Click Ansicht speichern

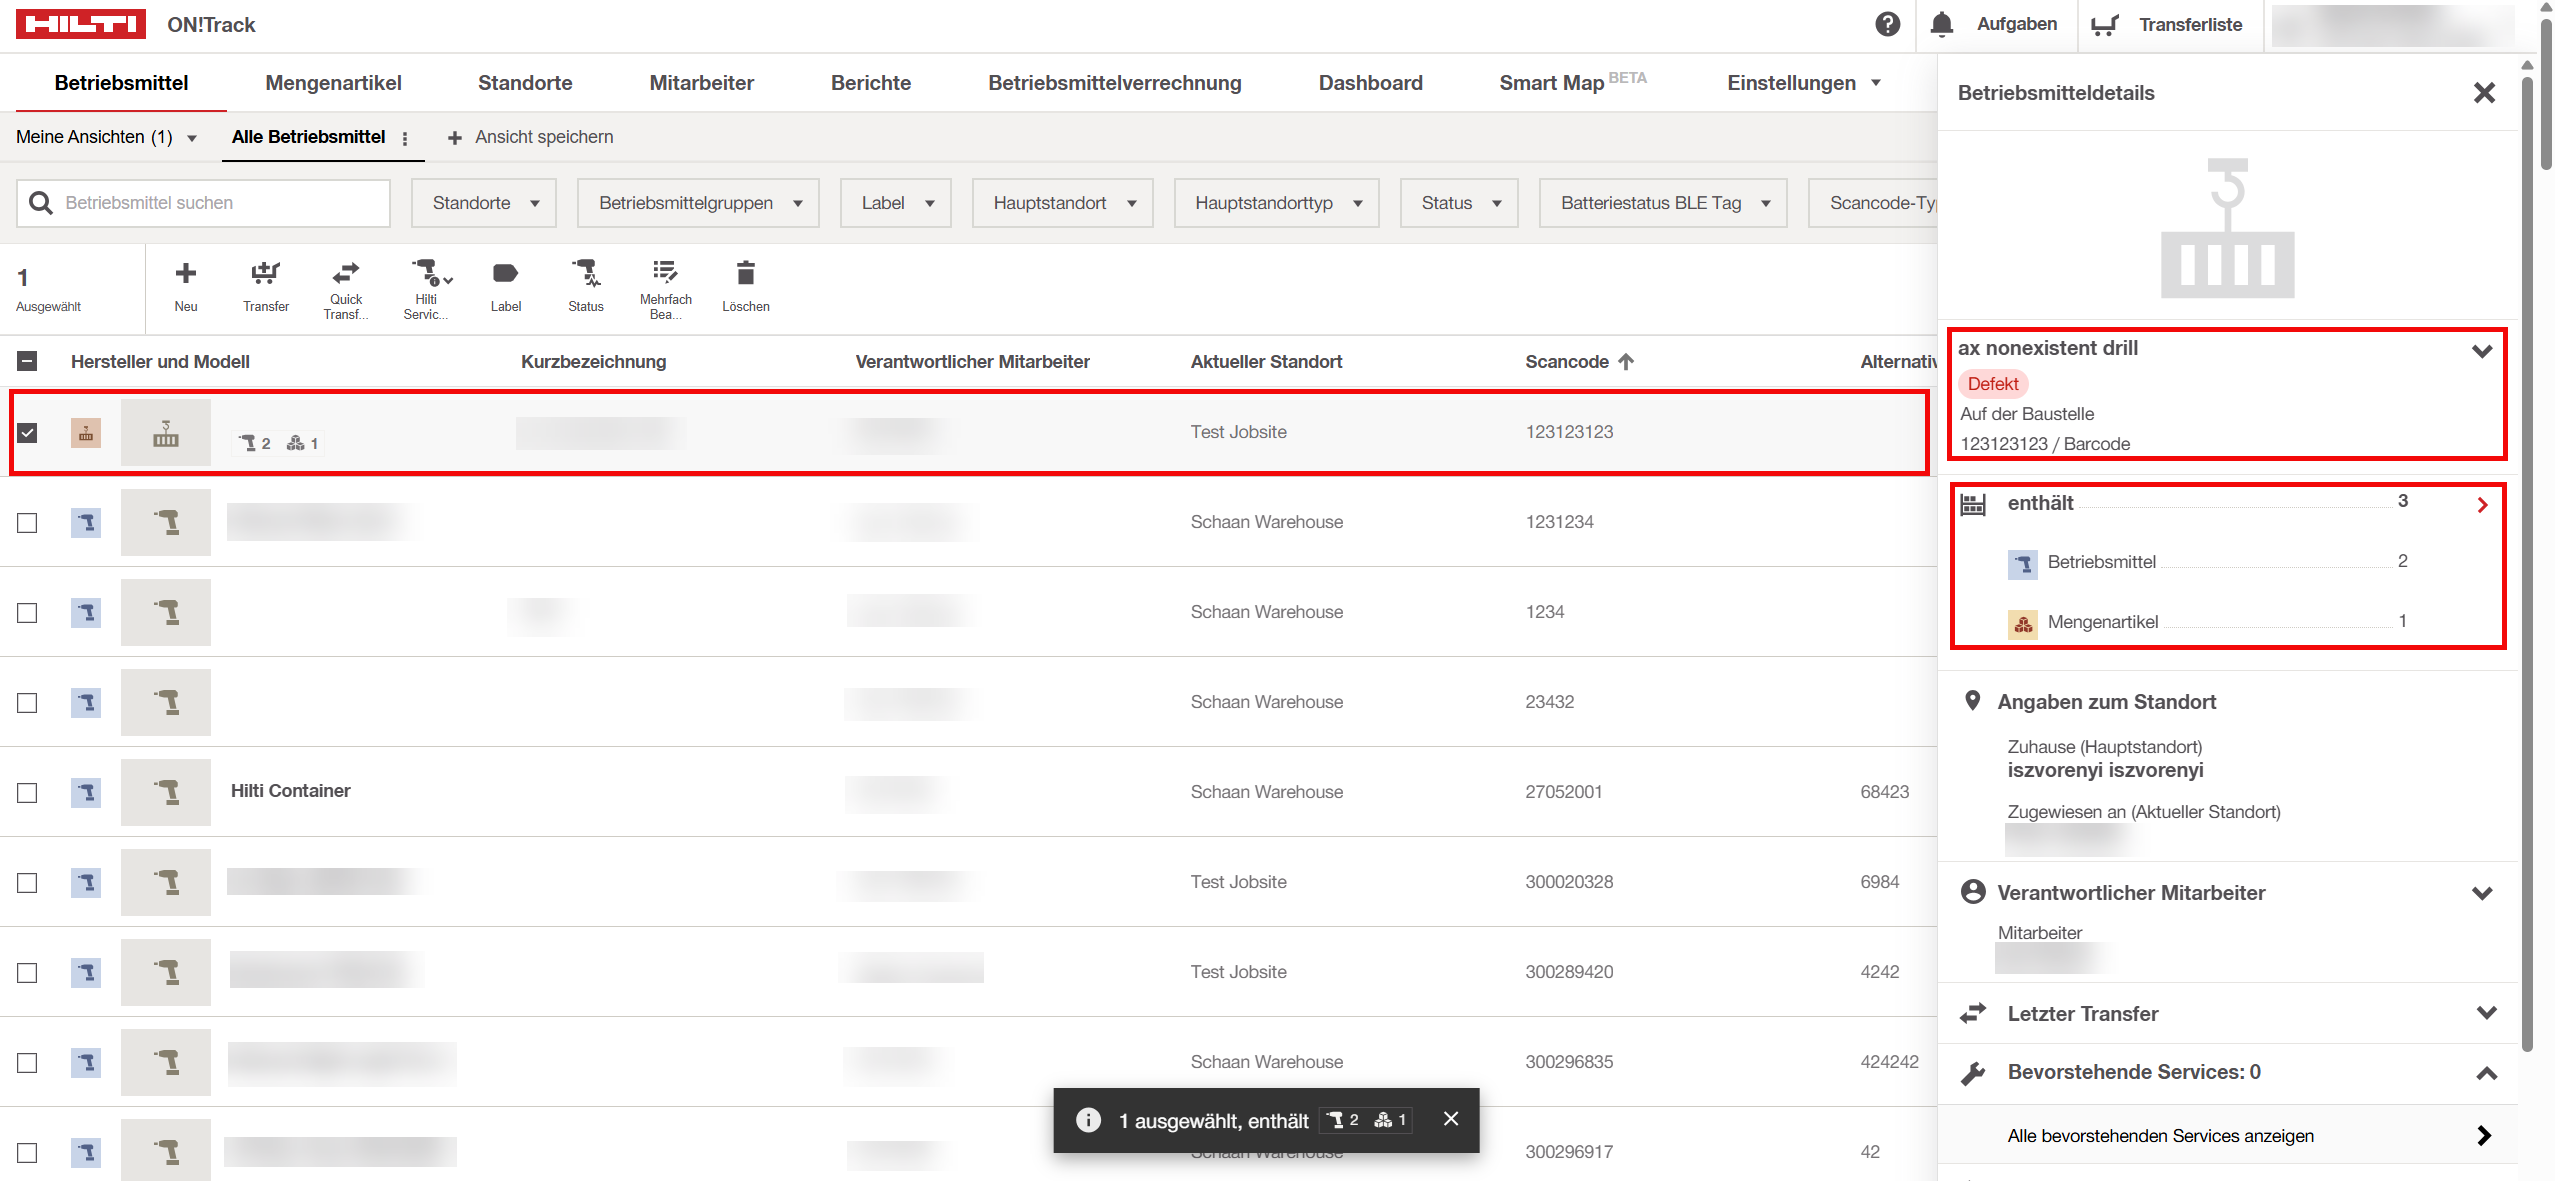click(x=530, y=137)
